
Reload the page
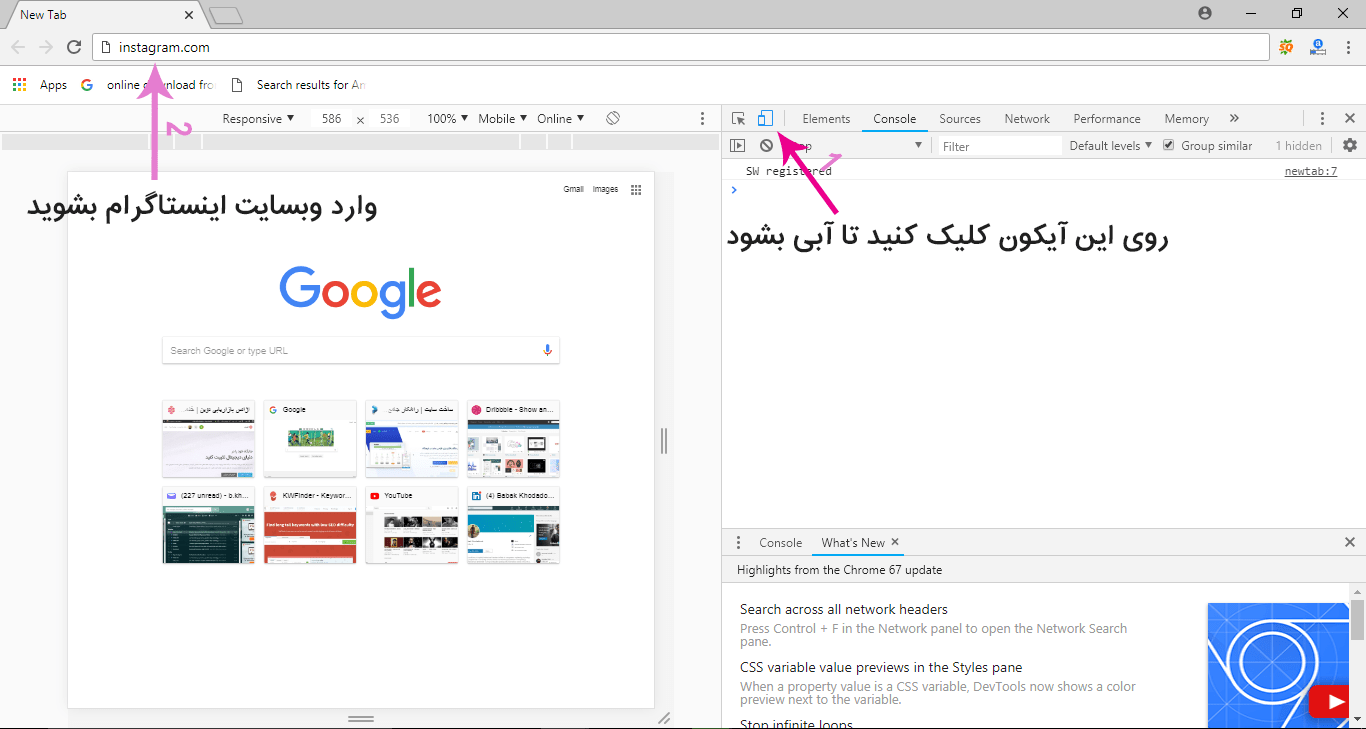(74, 47)
